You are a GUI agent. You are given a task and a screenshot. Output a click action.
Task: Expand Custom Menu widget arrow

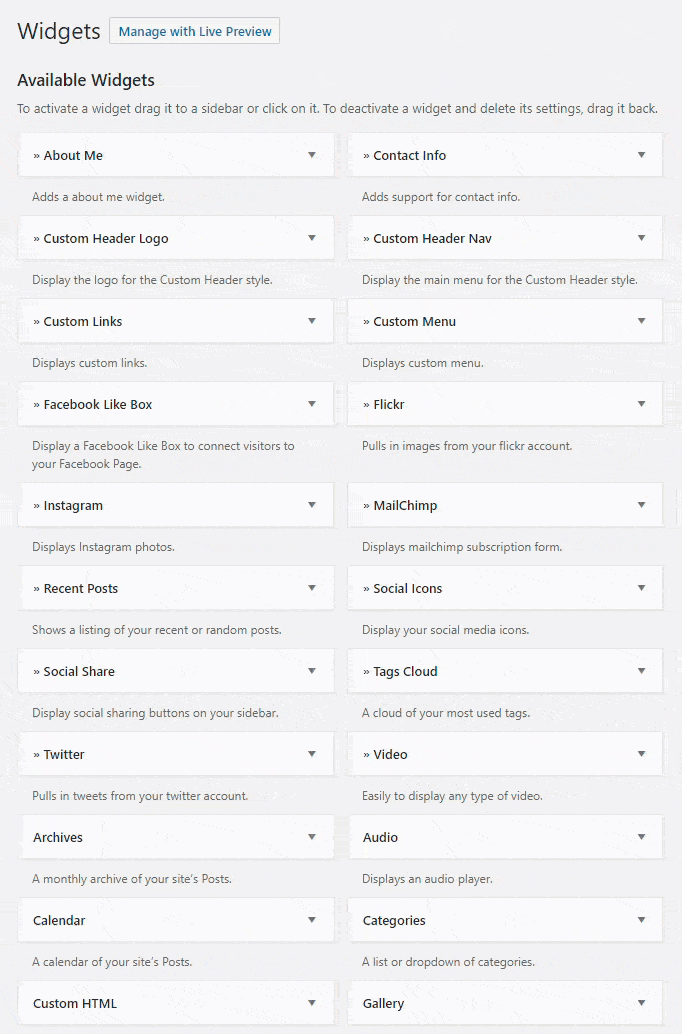pos(641,321)
